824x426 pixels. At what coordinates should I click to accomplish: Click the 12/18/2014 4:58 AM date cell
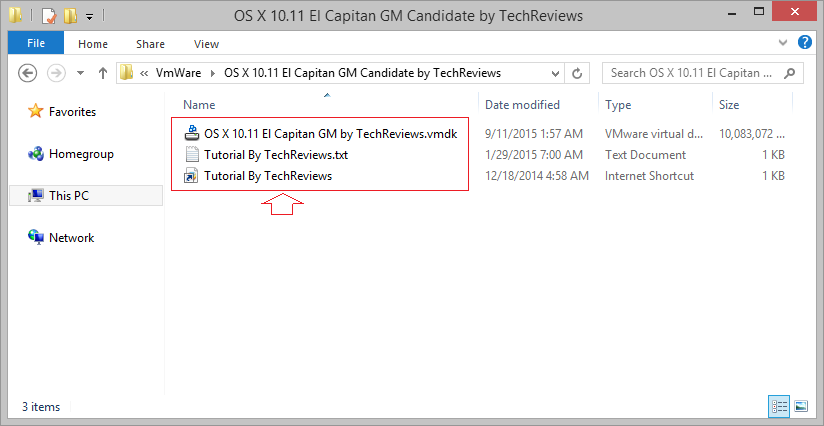(537, 176)
